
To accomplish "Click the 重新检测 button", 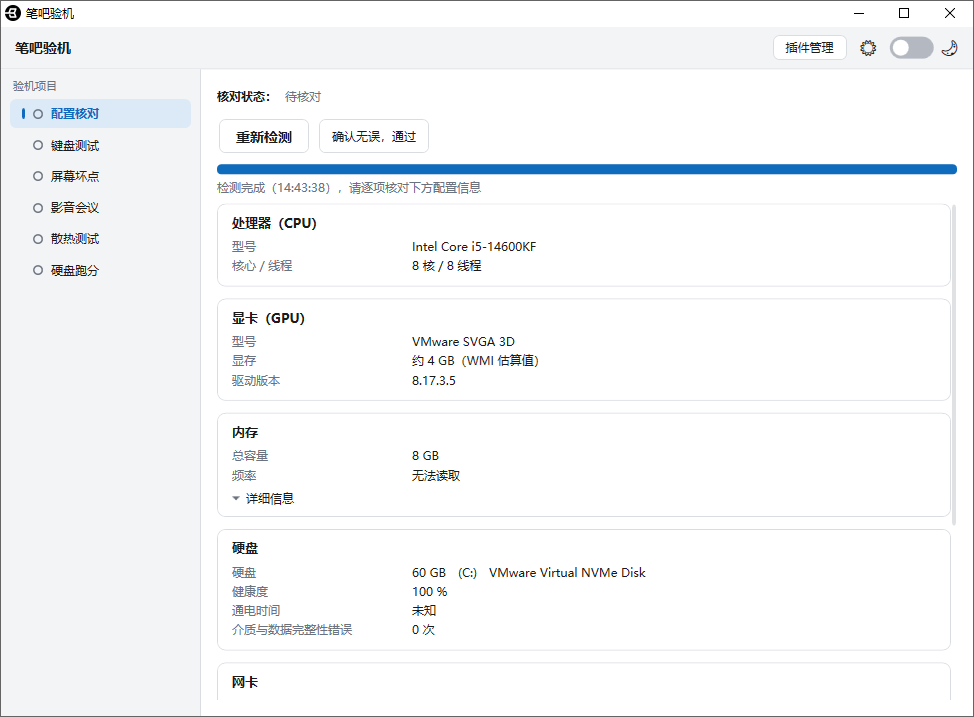I will (264, 137).
